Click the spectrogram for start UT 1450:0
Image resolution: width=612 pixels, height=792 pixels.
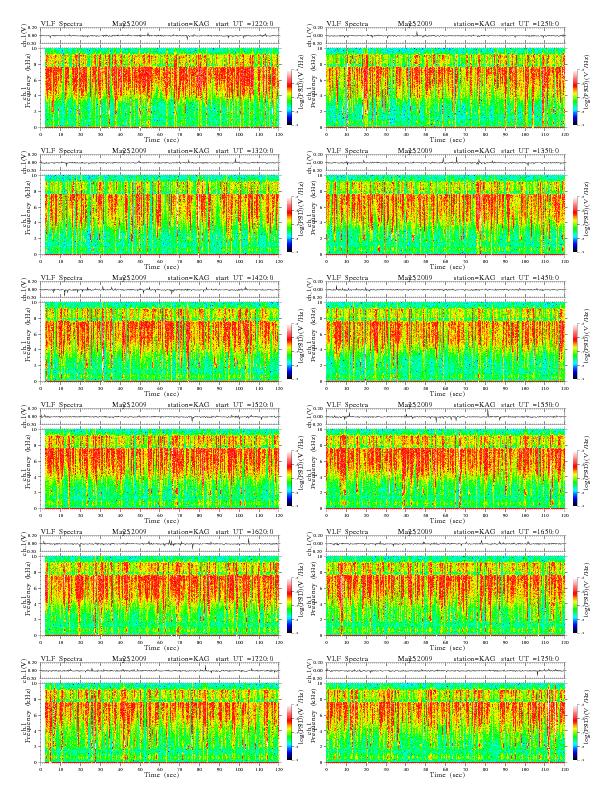pyautogui.click(x=446, y=342)
